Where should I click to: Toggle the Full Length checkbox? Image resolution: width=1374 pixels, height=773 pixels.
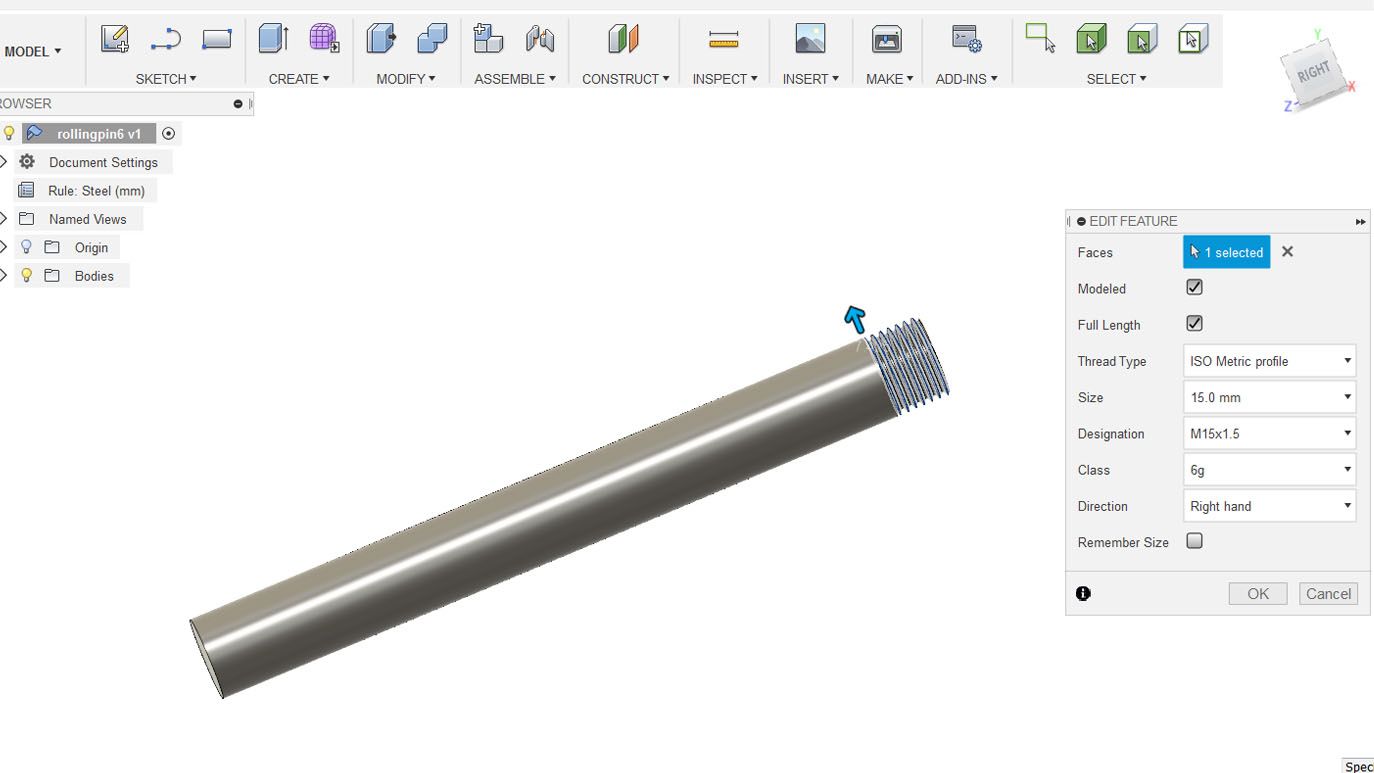[1194, 323]
